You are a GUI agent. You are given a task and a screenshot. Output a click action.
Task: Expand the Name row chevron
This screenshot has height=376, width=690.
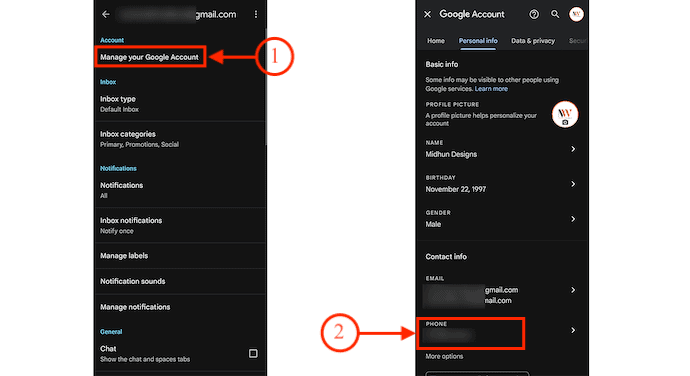tap(573, 149)
